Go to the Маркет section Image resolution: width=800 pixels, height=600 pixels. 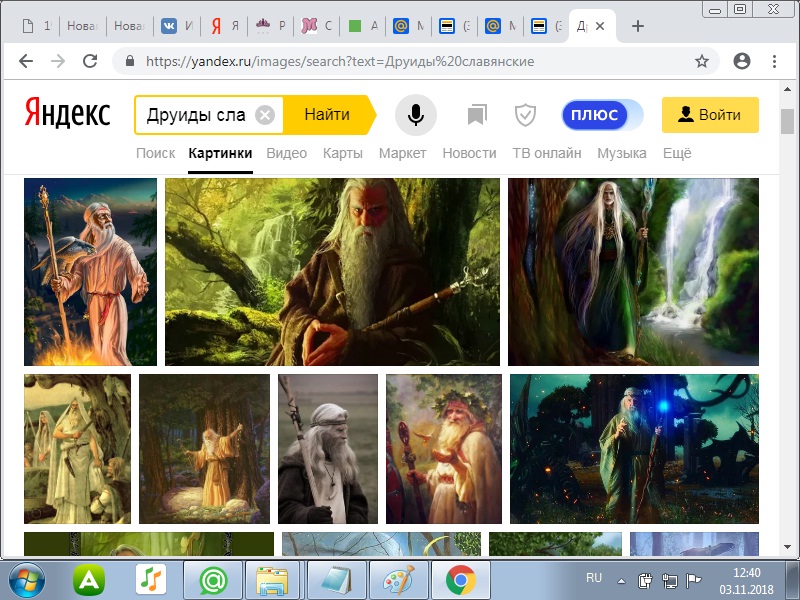403,153
